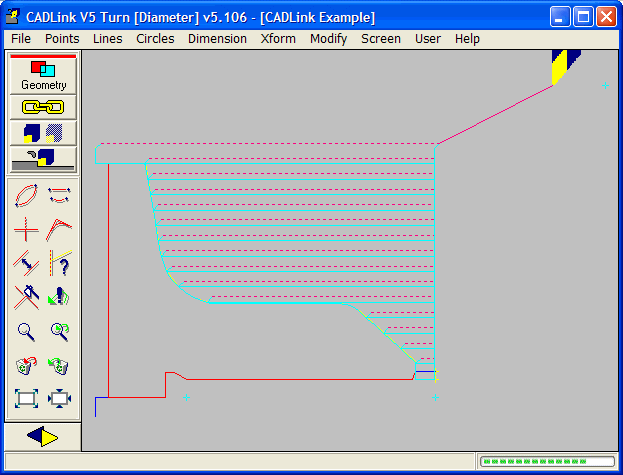Screen dimensions: 623x475
Task: Open the Screen menu
Action: pyautogui.click(x=381, y=39)
